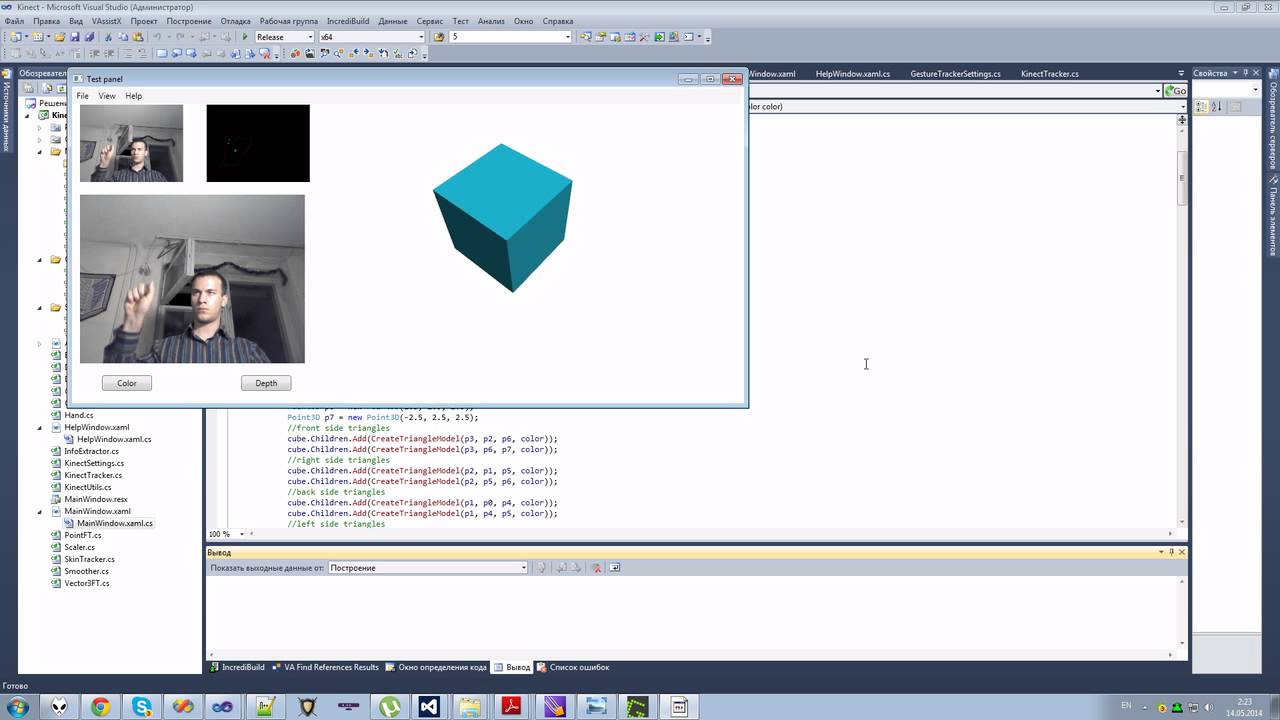Click the New Project toolbar icon
Image resolution: width=1280 pixels, height=720 pixels.
click(x=17, y=37)
